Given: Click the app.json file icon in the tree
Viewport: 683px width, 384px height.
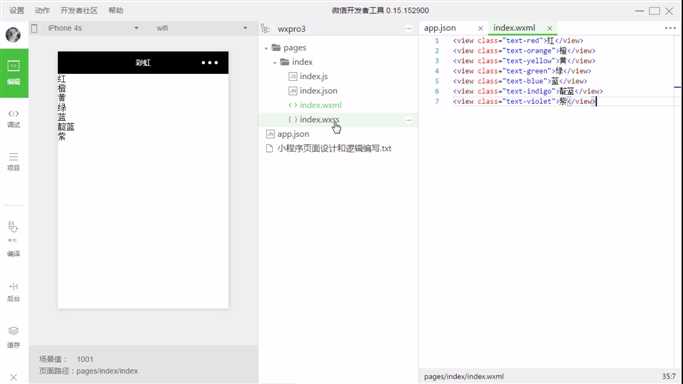Looking at the screenshot, I should 270,134.
